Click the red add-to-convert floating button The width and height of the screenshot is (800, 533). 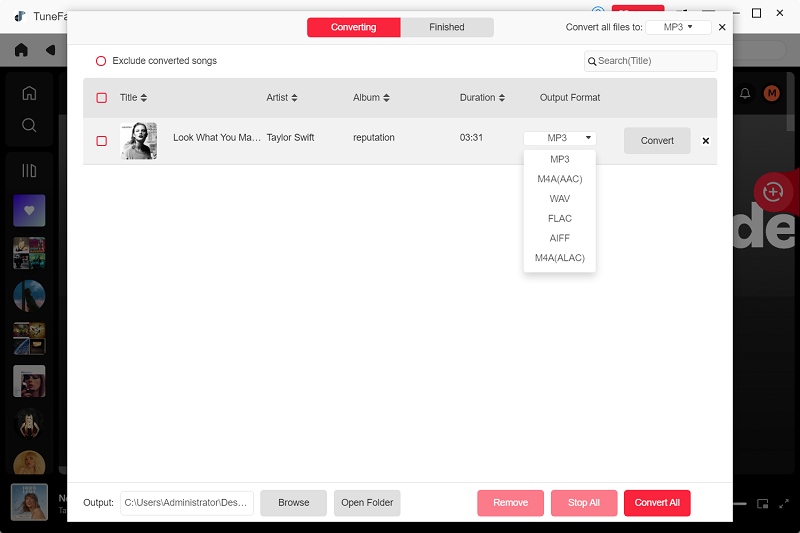772,192
